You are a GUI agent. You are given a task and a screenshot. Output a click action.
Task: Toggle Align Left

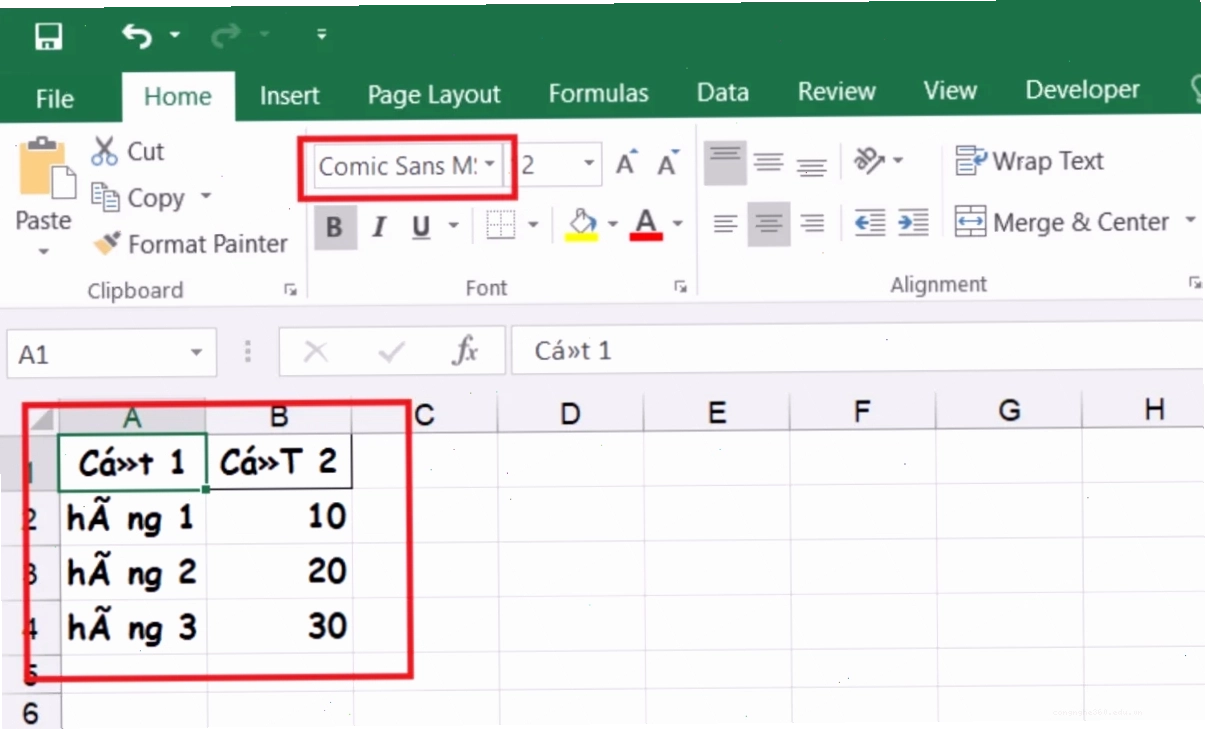pyautogui.click(x=725, y=223)
